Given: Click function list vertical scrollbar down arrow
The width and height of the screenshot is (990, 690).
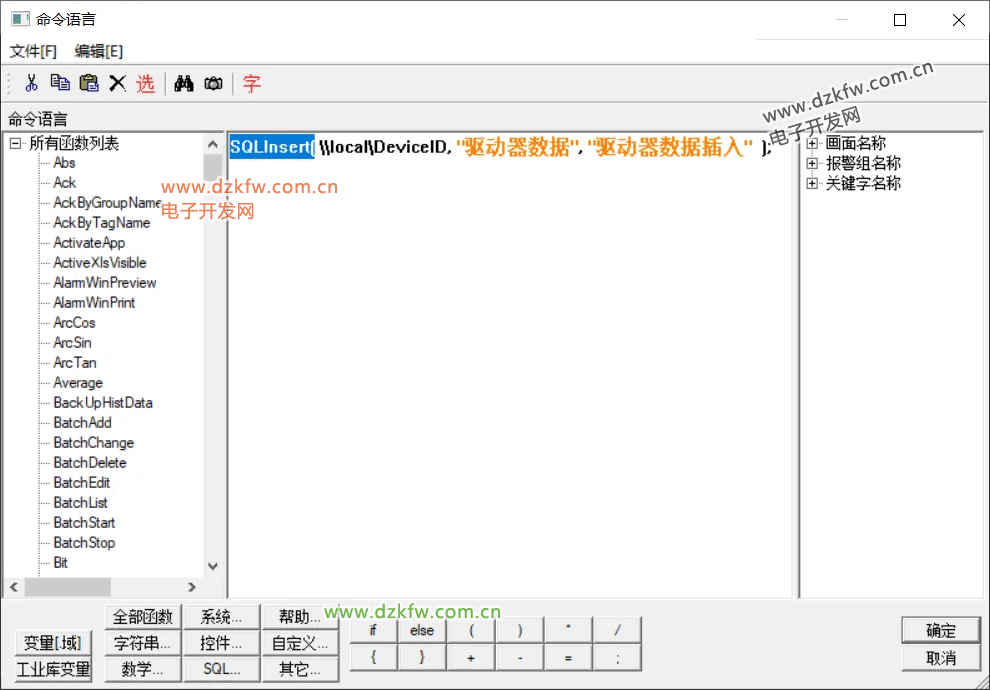Looking at the screenshot, I should [x=212, y=565].
